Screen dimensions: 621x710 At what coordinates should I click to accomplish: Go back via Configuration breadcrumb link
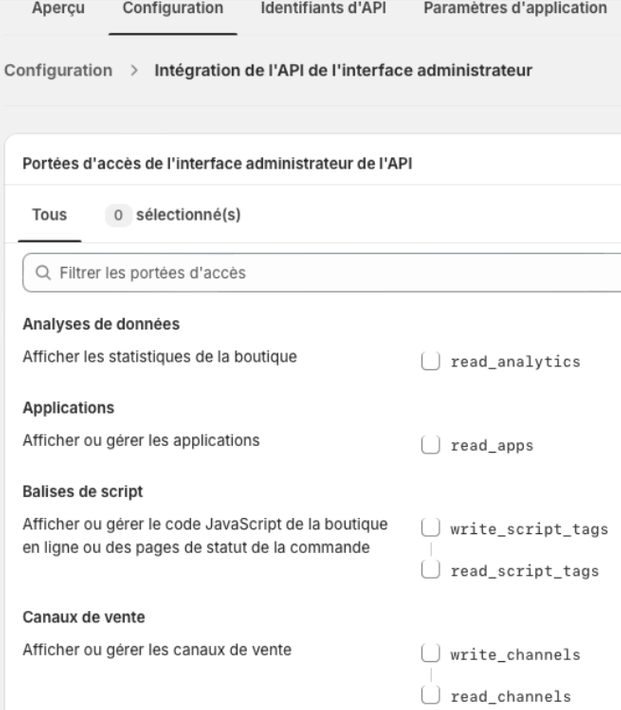[x=58, y=70]
